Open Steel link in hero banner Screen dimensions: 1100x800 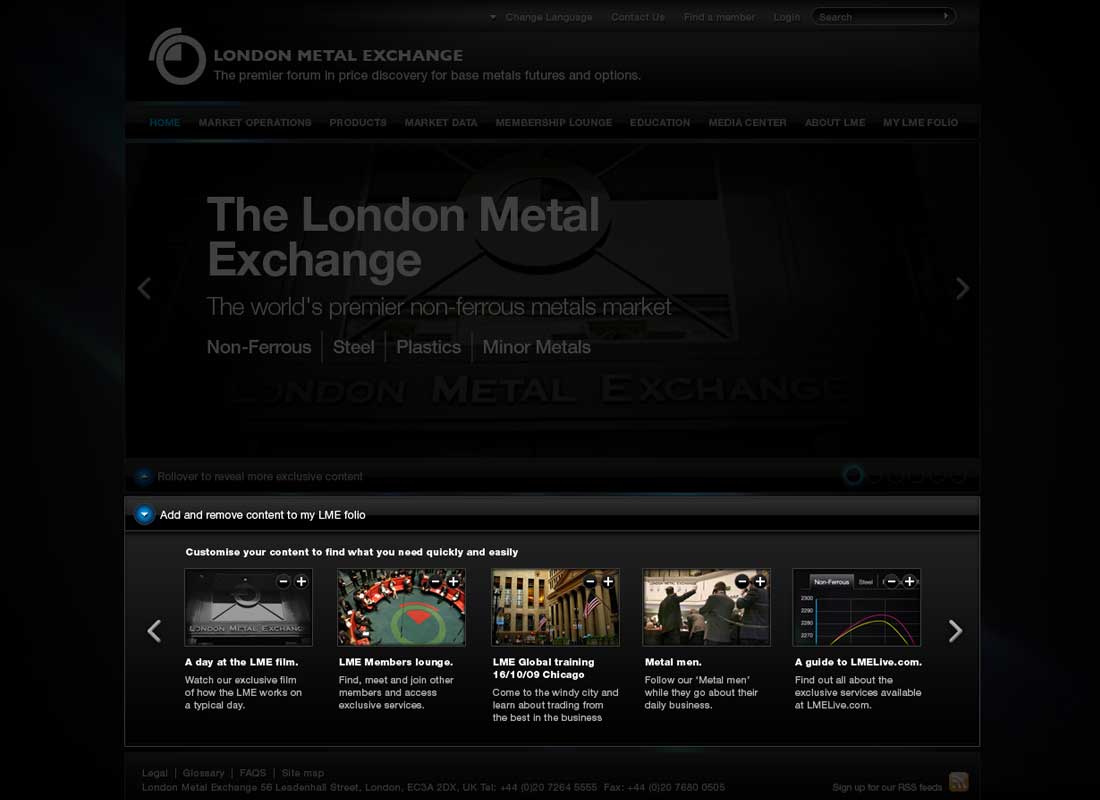pos(354,347)
